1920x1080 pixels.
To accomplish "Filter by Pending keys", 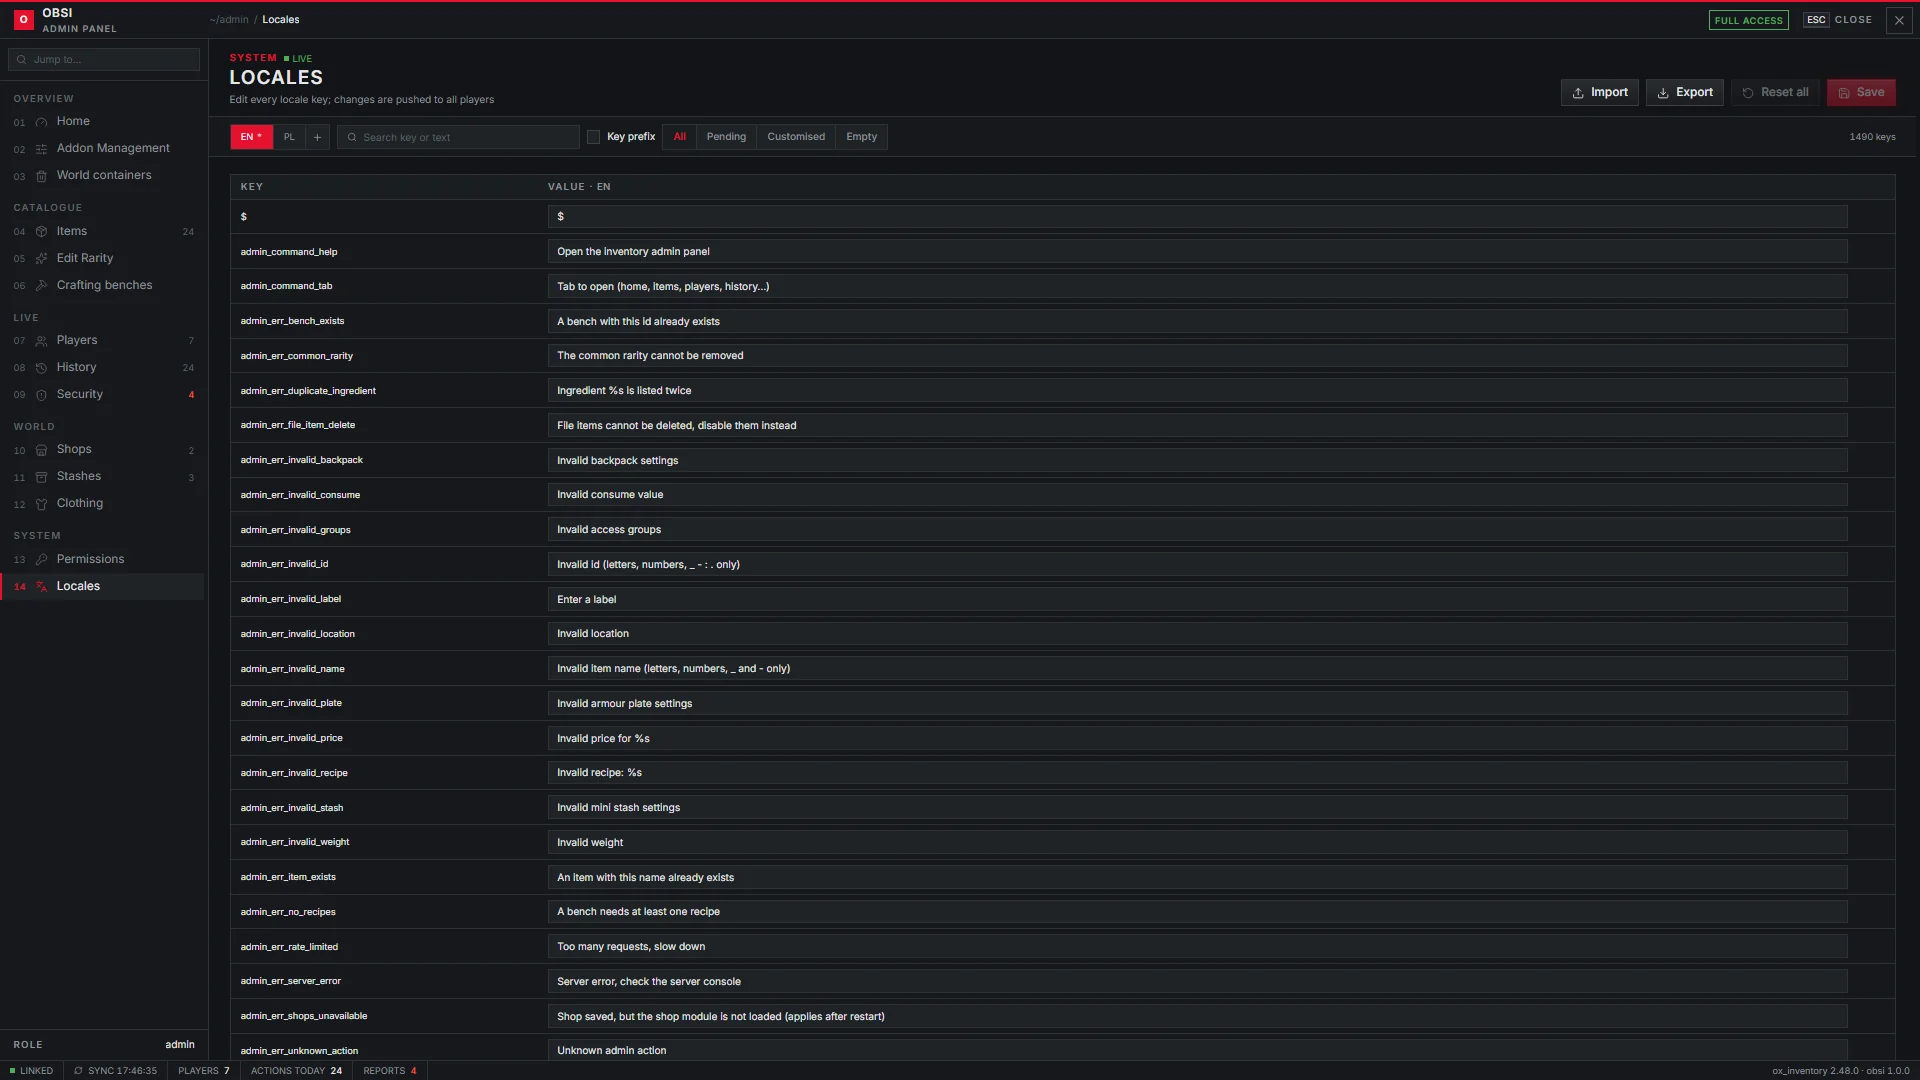I will [726, 137].
